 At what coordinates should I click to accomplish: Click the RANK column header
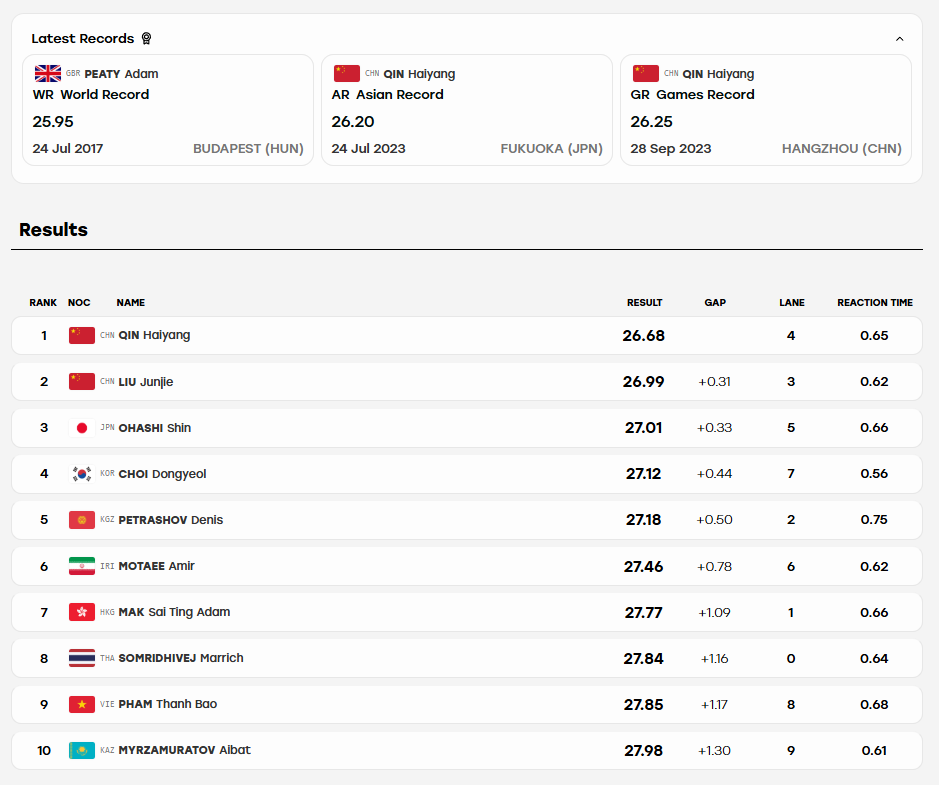click(43, 303)
